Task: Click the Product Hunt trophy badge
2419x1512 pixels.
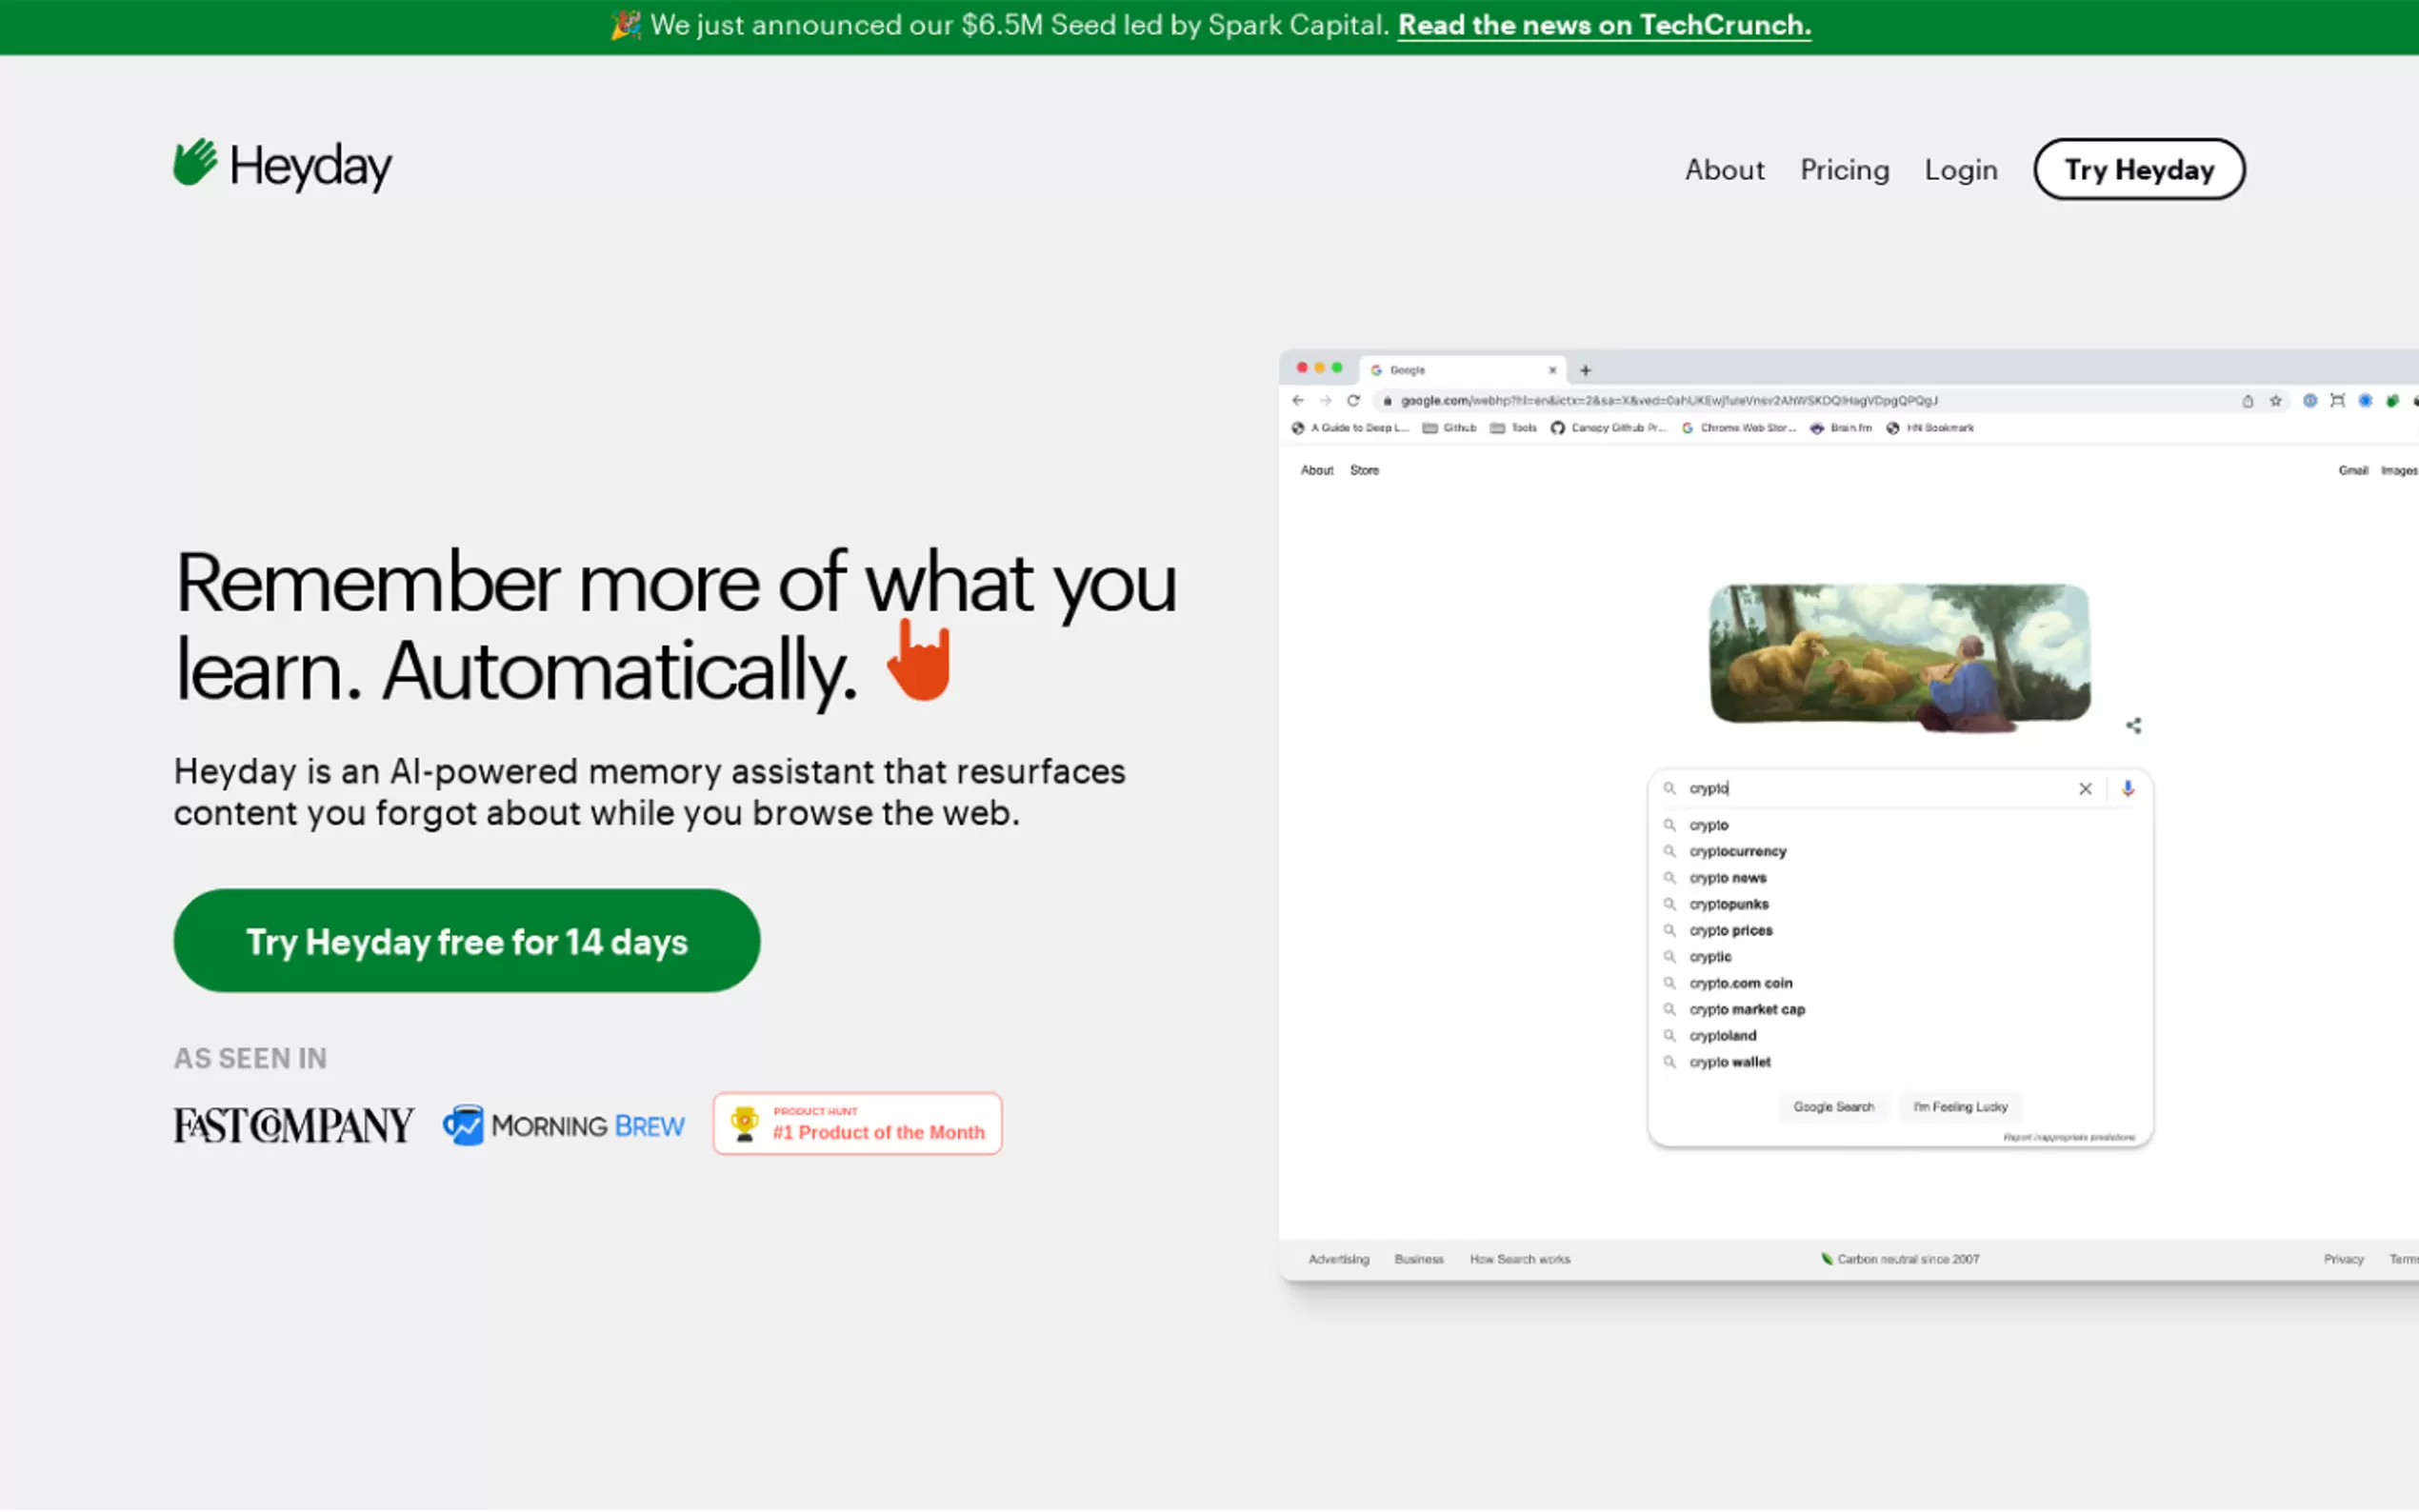Action: click(857, 1123)
